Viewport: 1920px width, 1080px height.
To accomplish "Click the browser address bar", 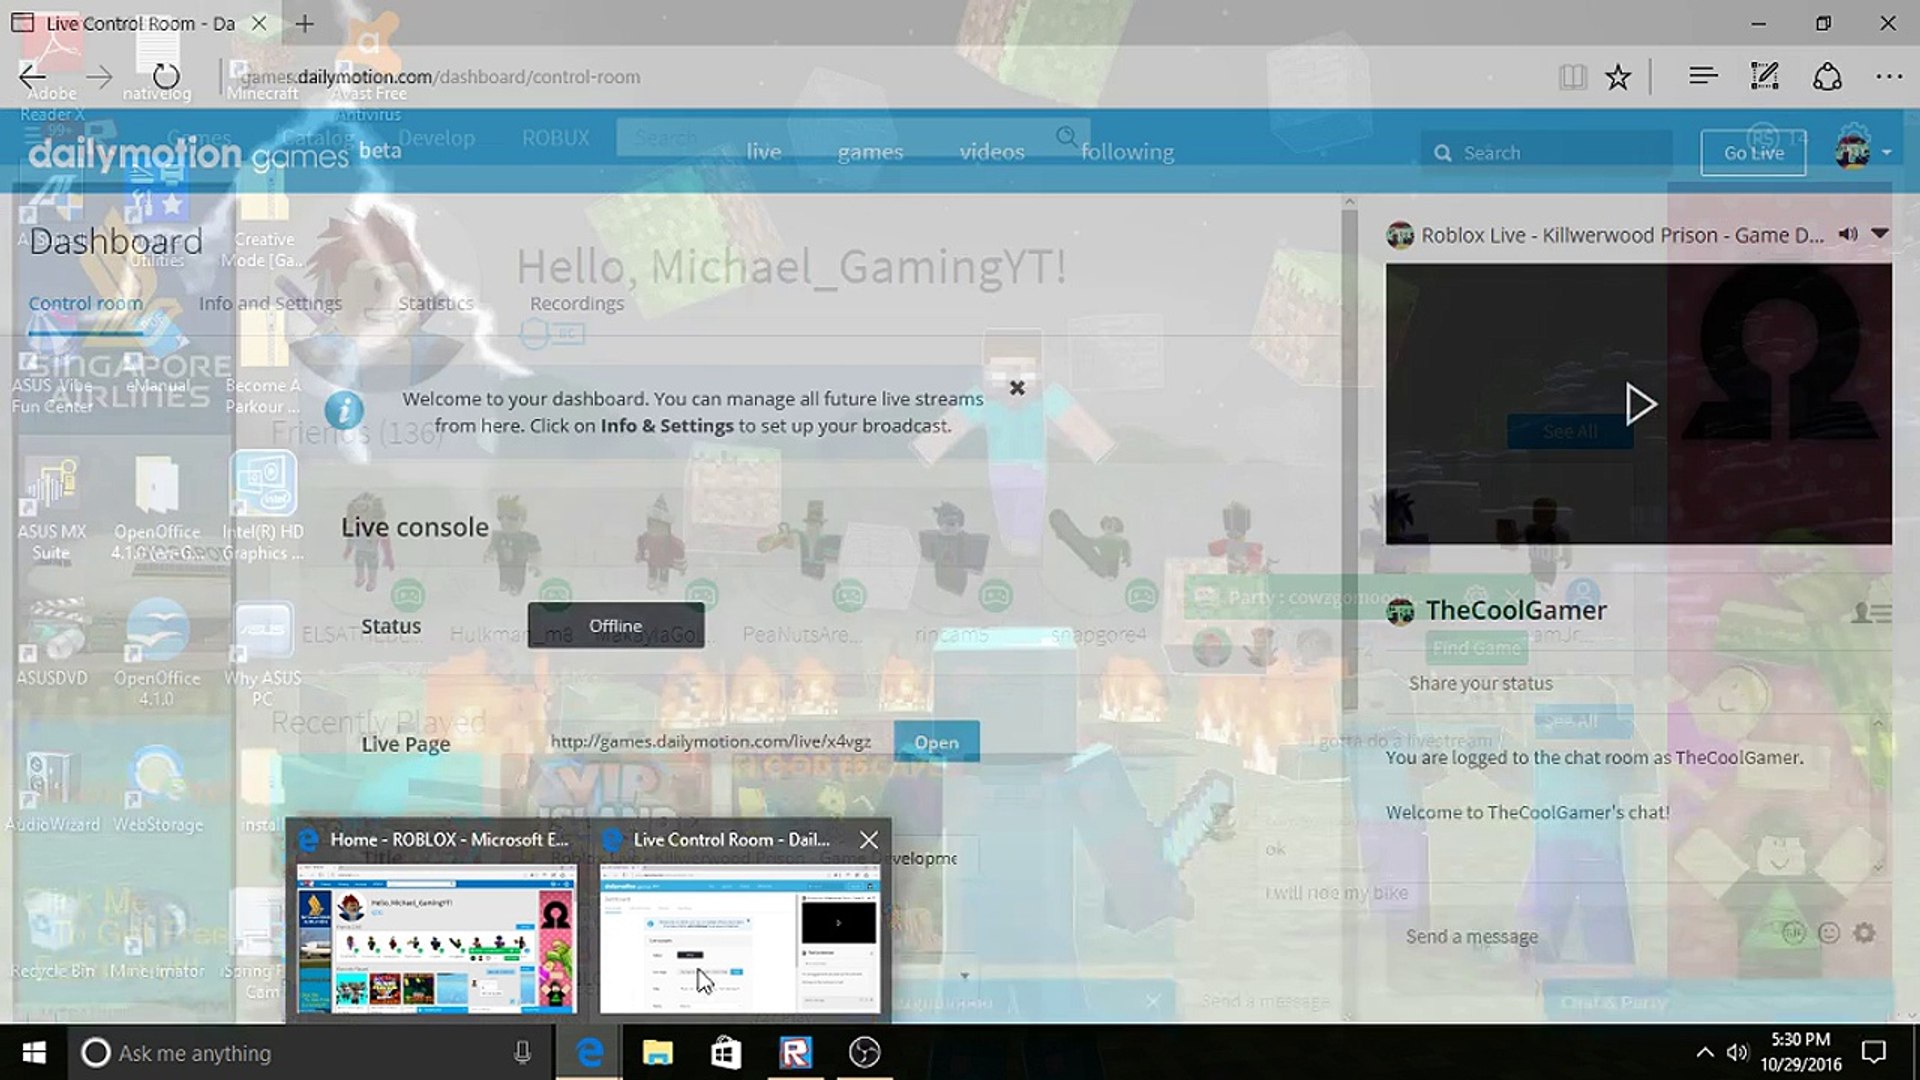I will (x=880, y=77).
